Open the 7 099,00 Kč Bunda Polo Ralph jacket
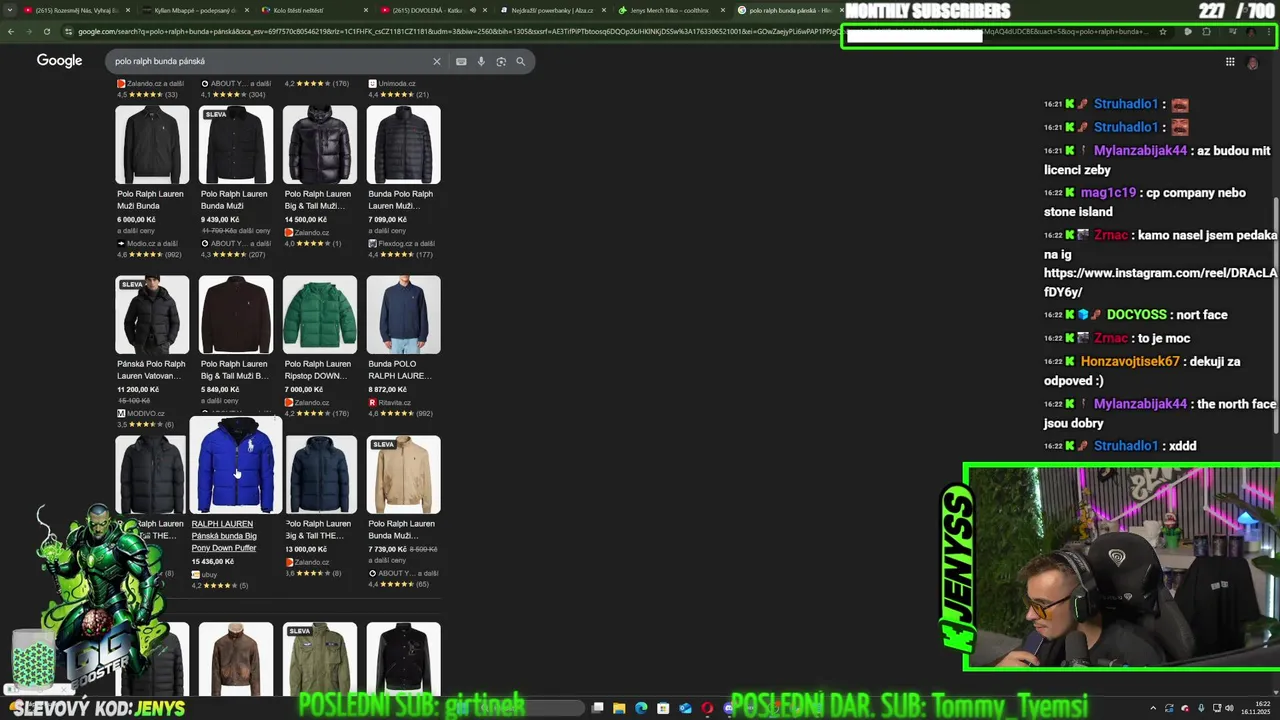The image size is (1280, 720). 404,145
